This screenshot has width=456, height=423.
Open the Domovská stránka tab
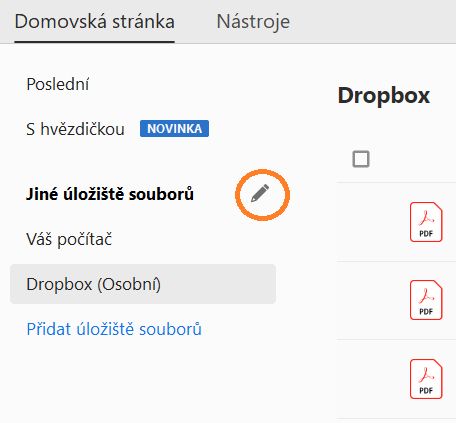[x=95, y=22]
